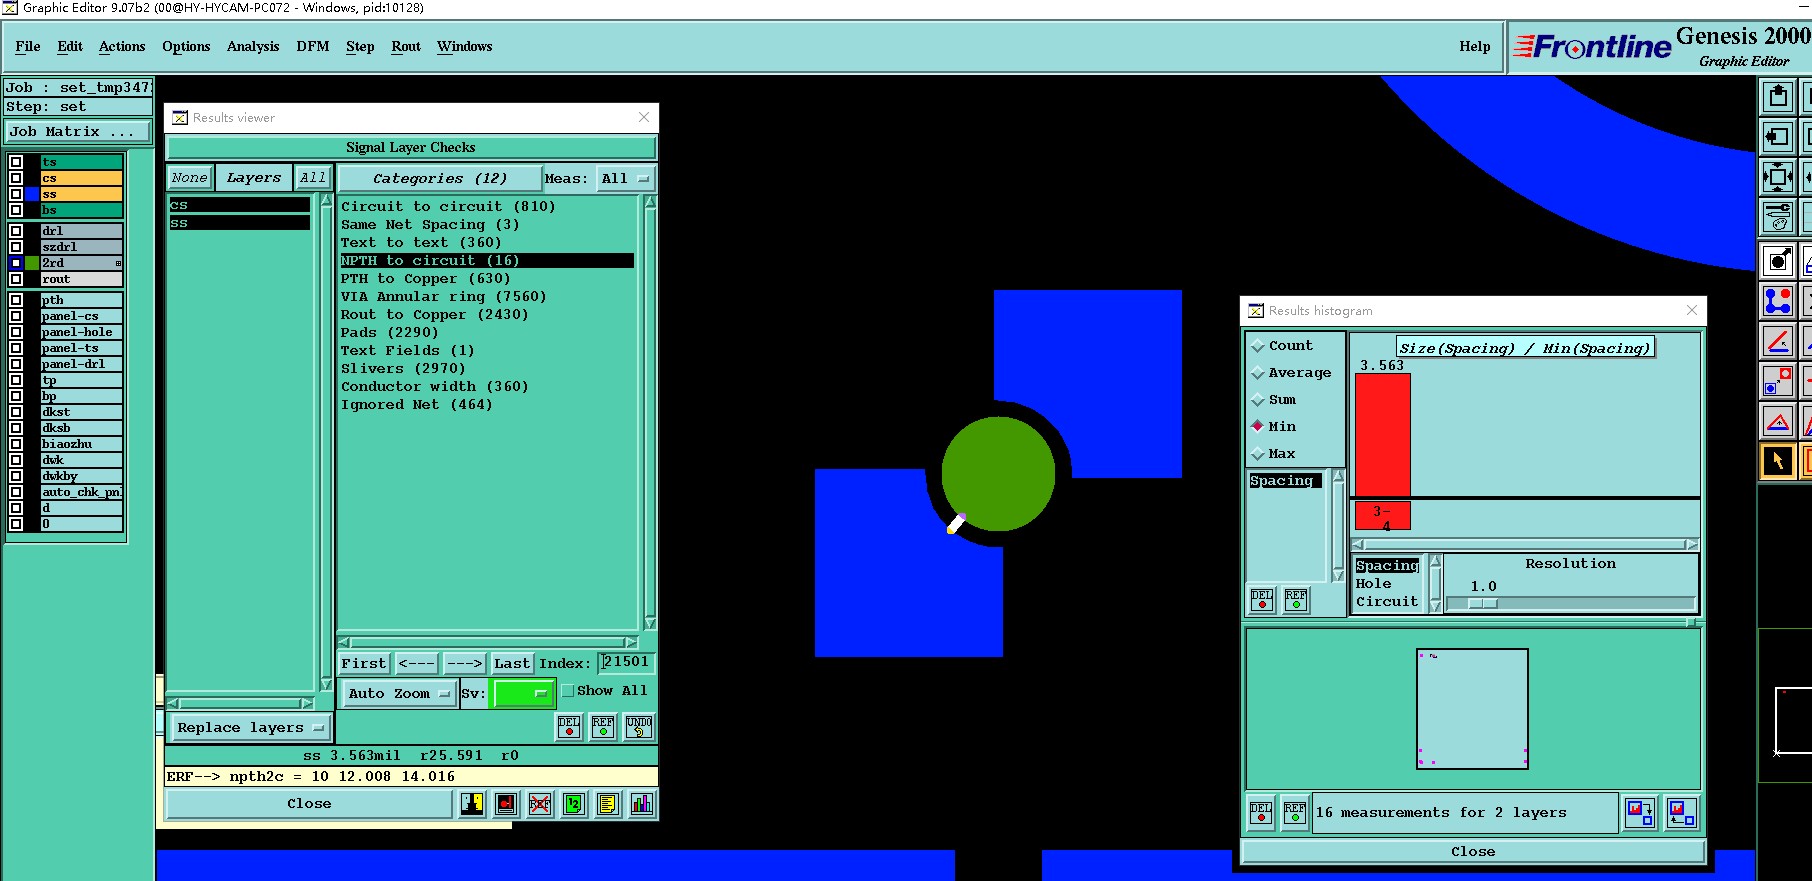
Task: Click category list scroll-up arrow
Action: coord(650,202)
